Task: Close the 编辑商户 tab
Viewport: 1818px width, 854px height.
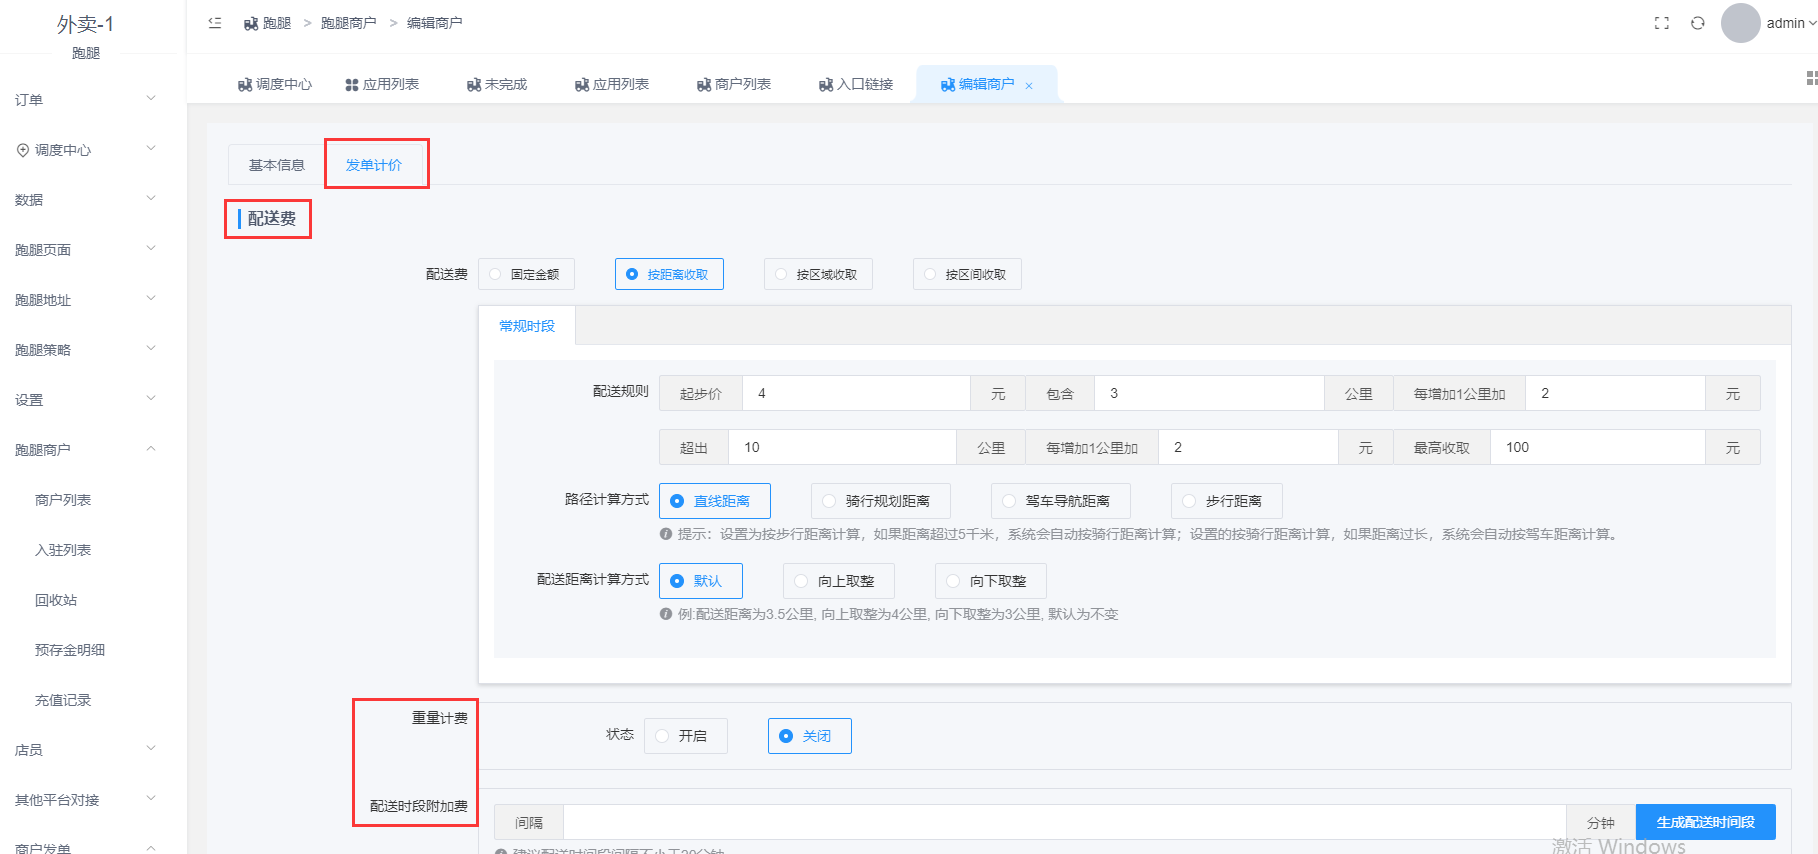Action: pyautogui.click(x=1029, y=86)
